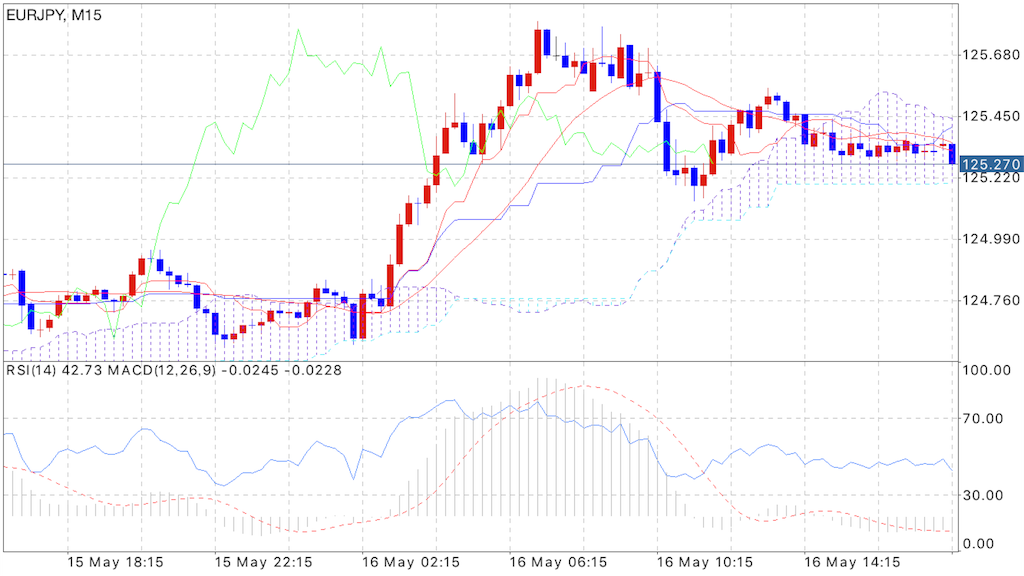Viewport: 1024px width, 576px height.
Task: Click the 16 May 14:15 time label
Action: 852,562
